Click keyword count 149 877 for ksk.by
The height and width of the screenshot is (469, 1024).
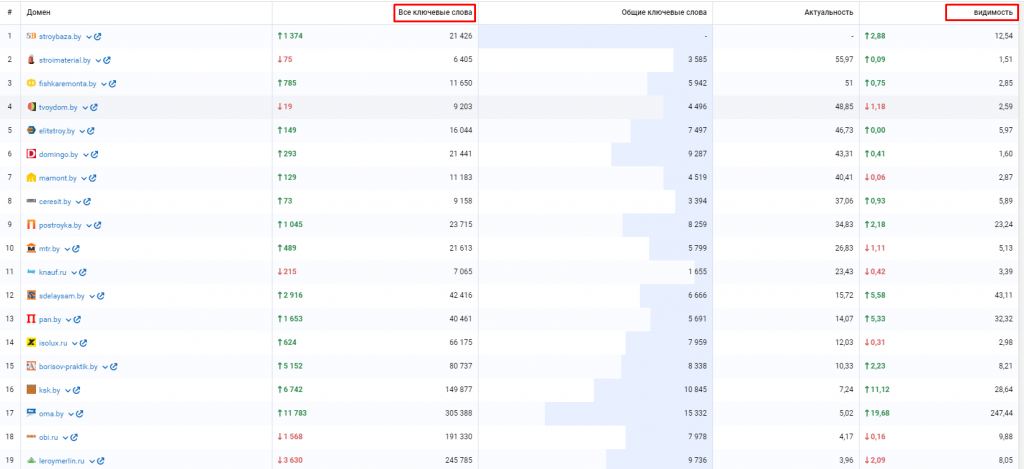(x=456, y=390)
